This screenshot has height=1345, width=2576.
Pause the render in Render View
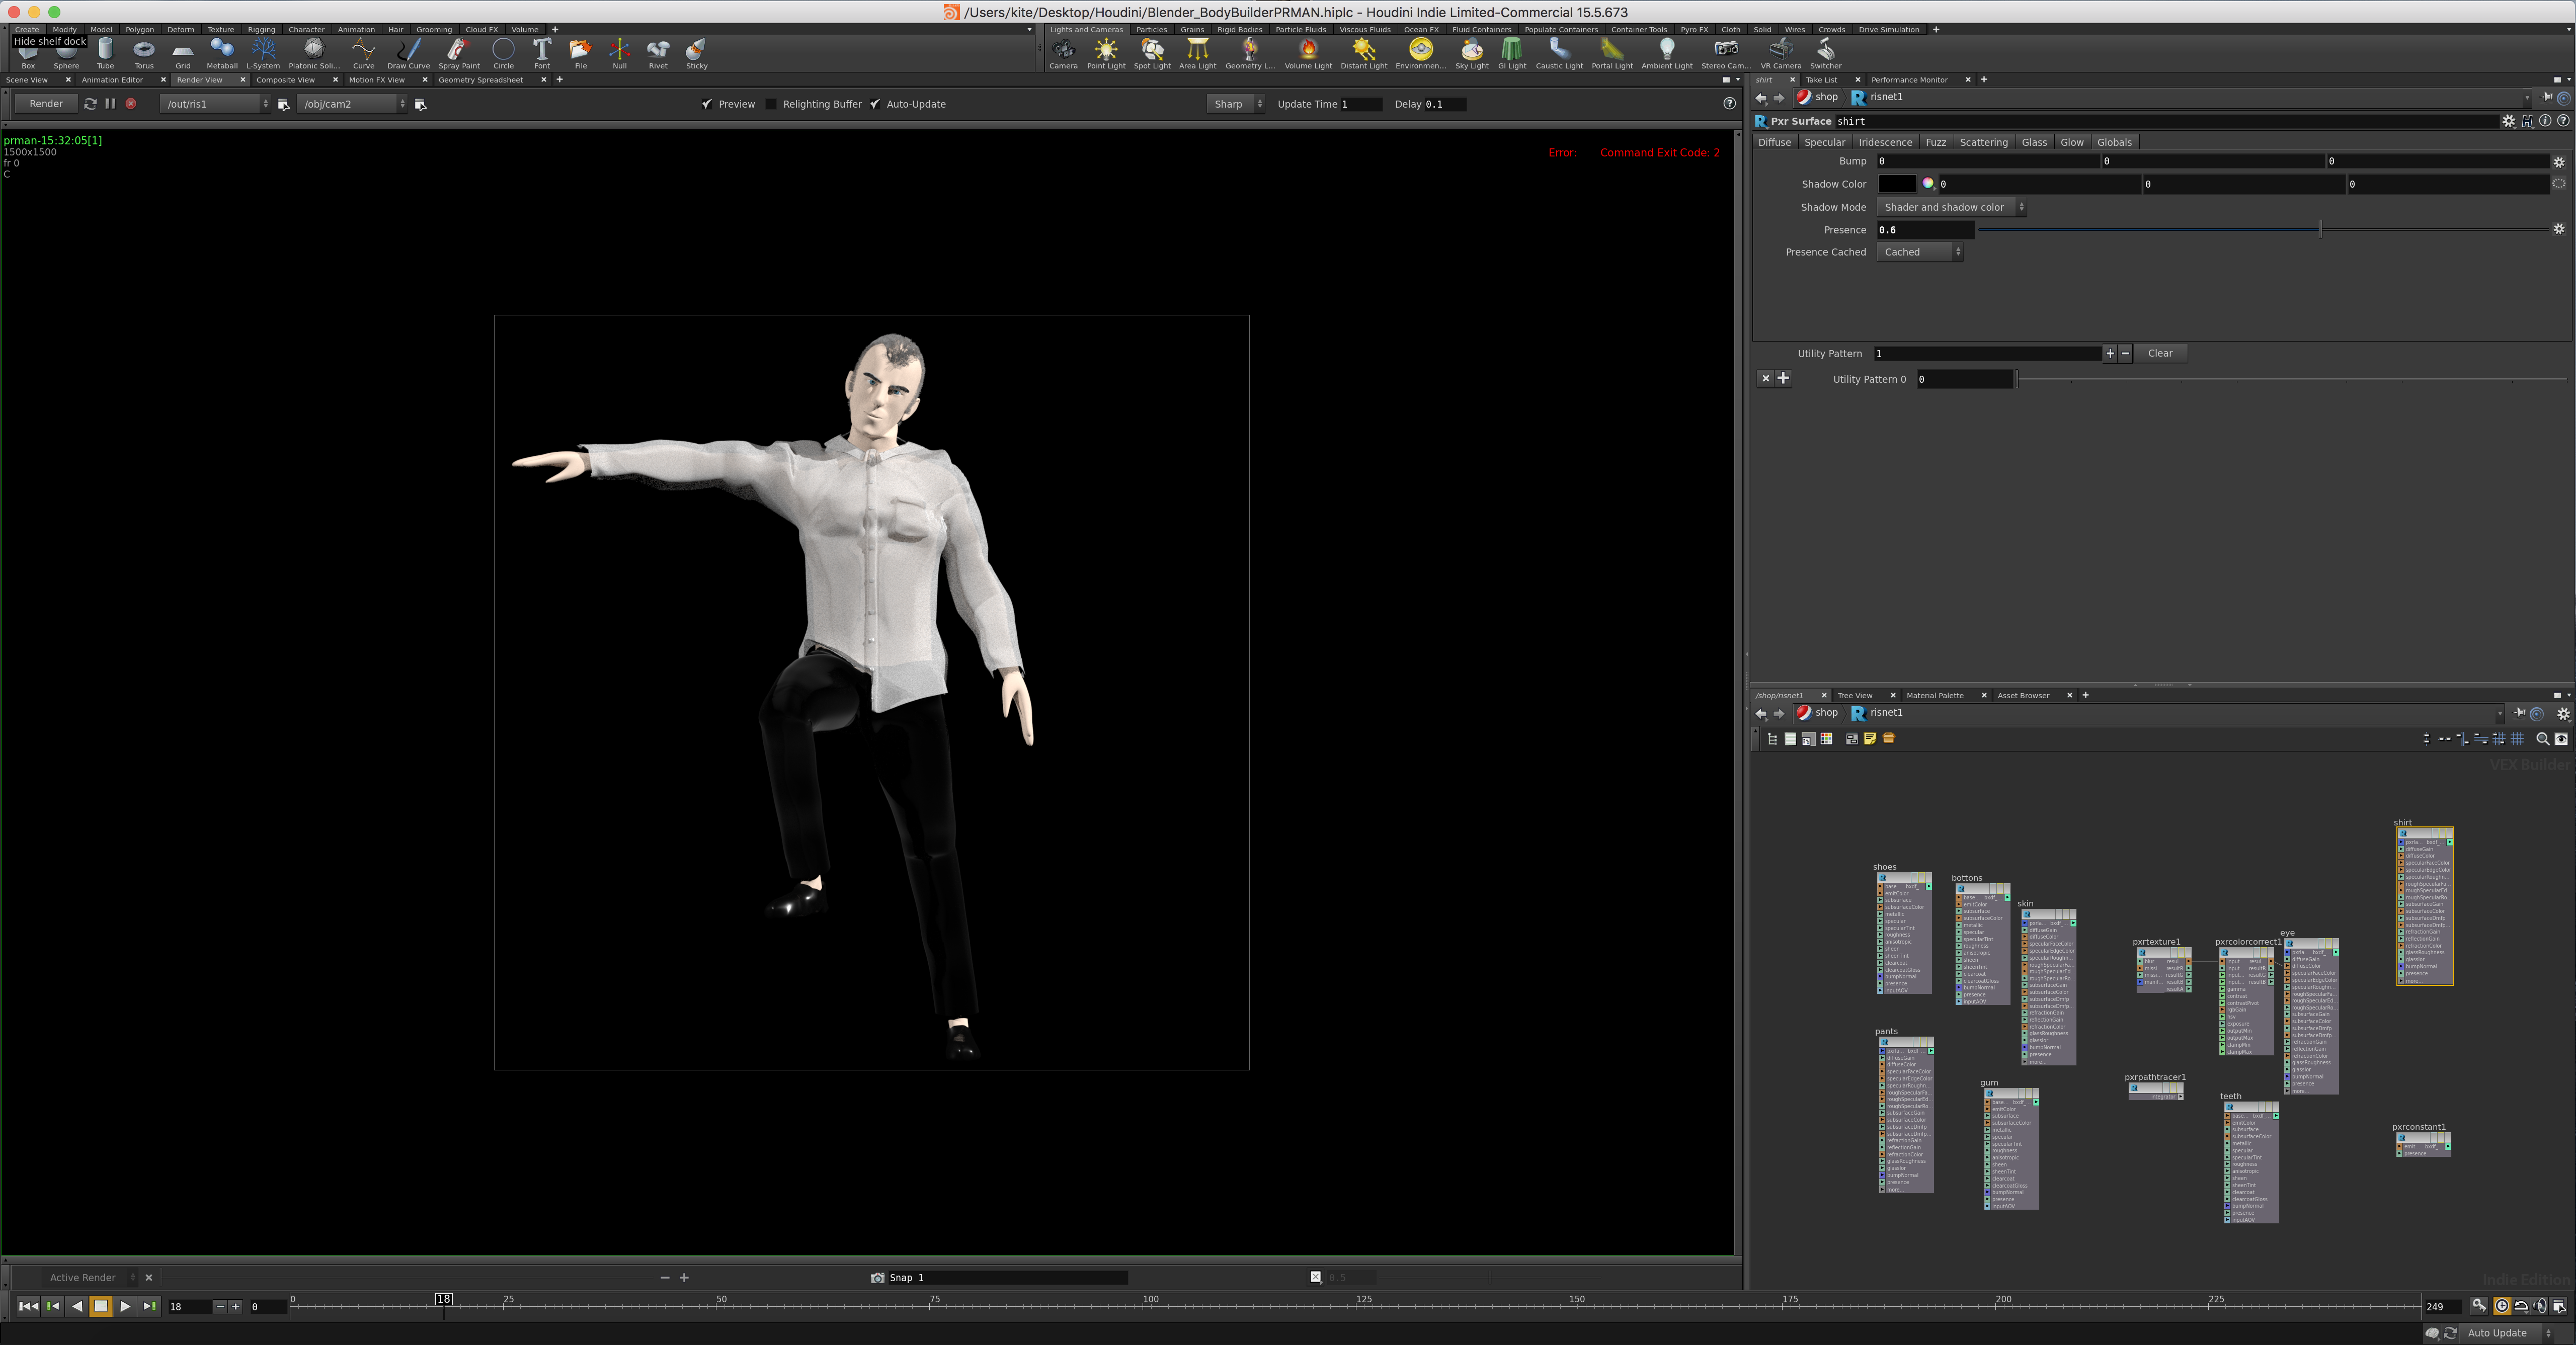click(x=110, y=104)
